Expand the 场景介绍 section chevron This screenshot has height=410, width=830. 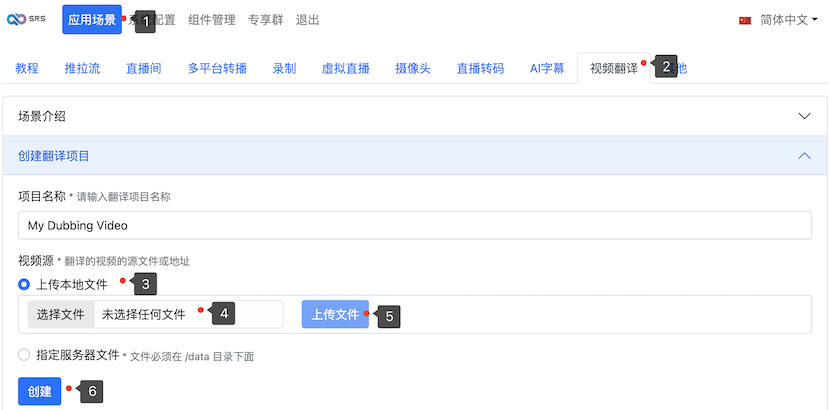804,116
